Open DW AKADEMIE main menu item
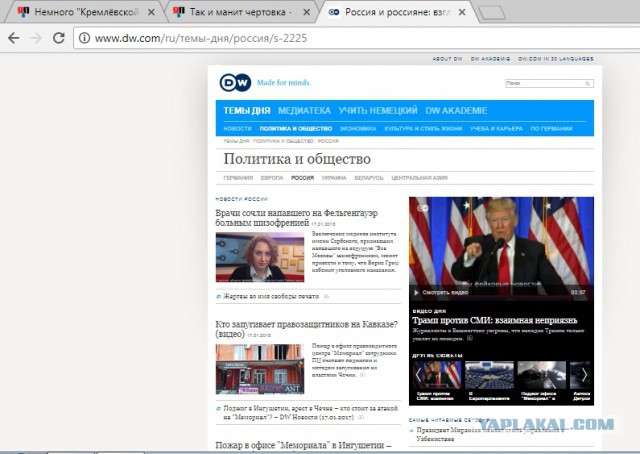Image resolution: width=640 pixels, height=454 pixels. tap(456, 111)
